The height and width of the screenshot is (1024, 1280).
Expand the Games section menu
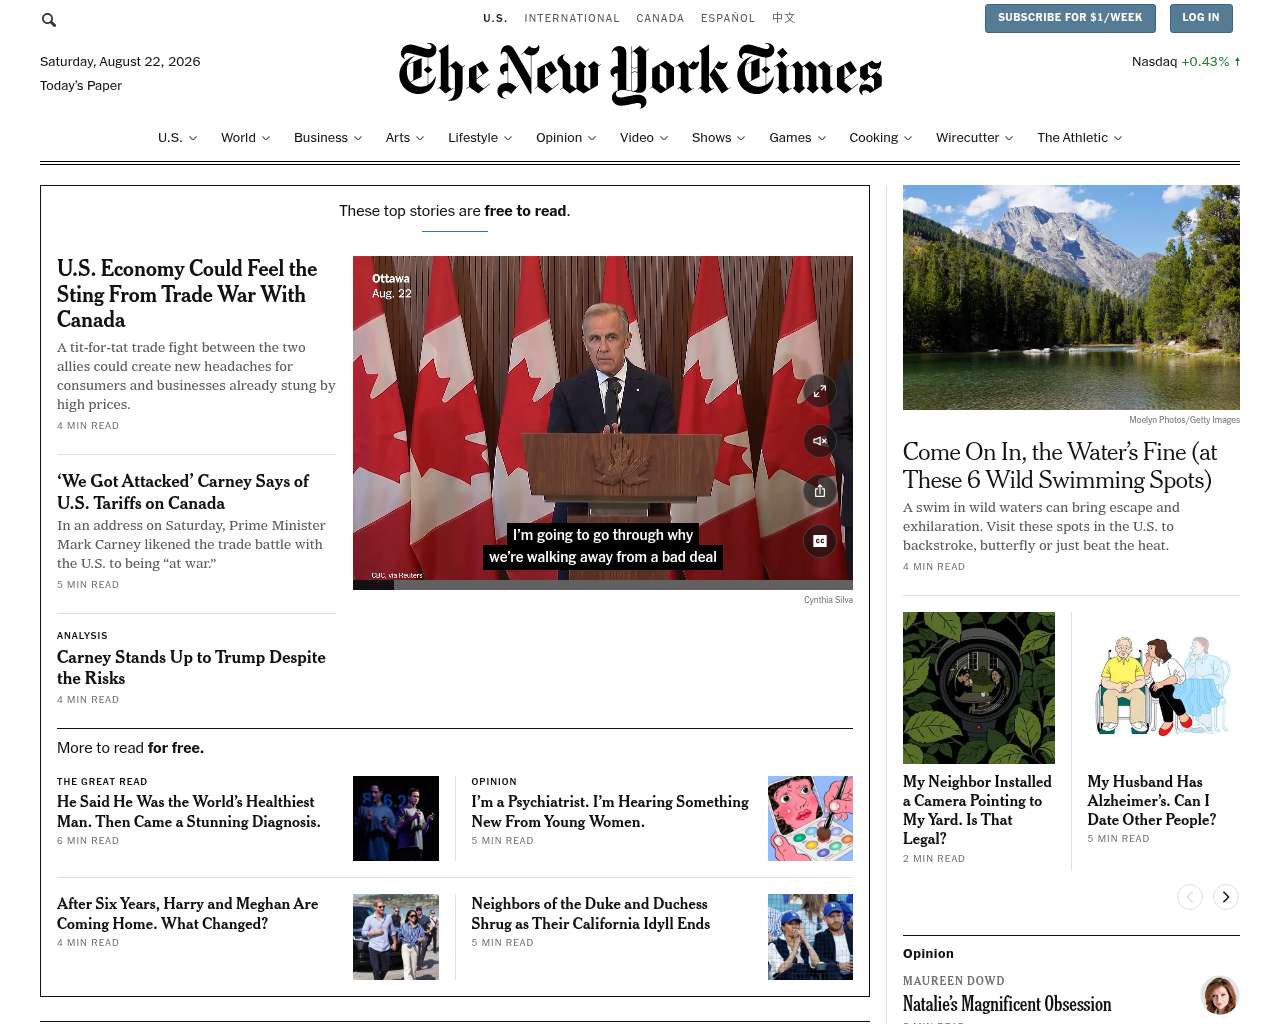tap(797, 138)
